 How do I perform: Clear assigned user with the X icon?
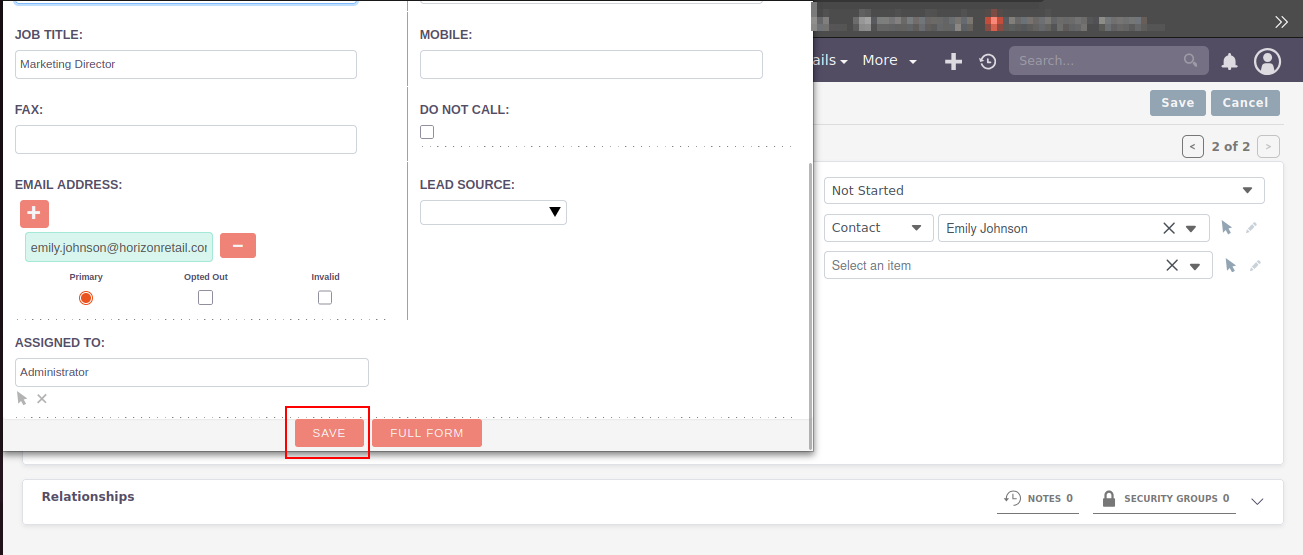42,399
